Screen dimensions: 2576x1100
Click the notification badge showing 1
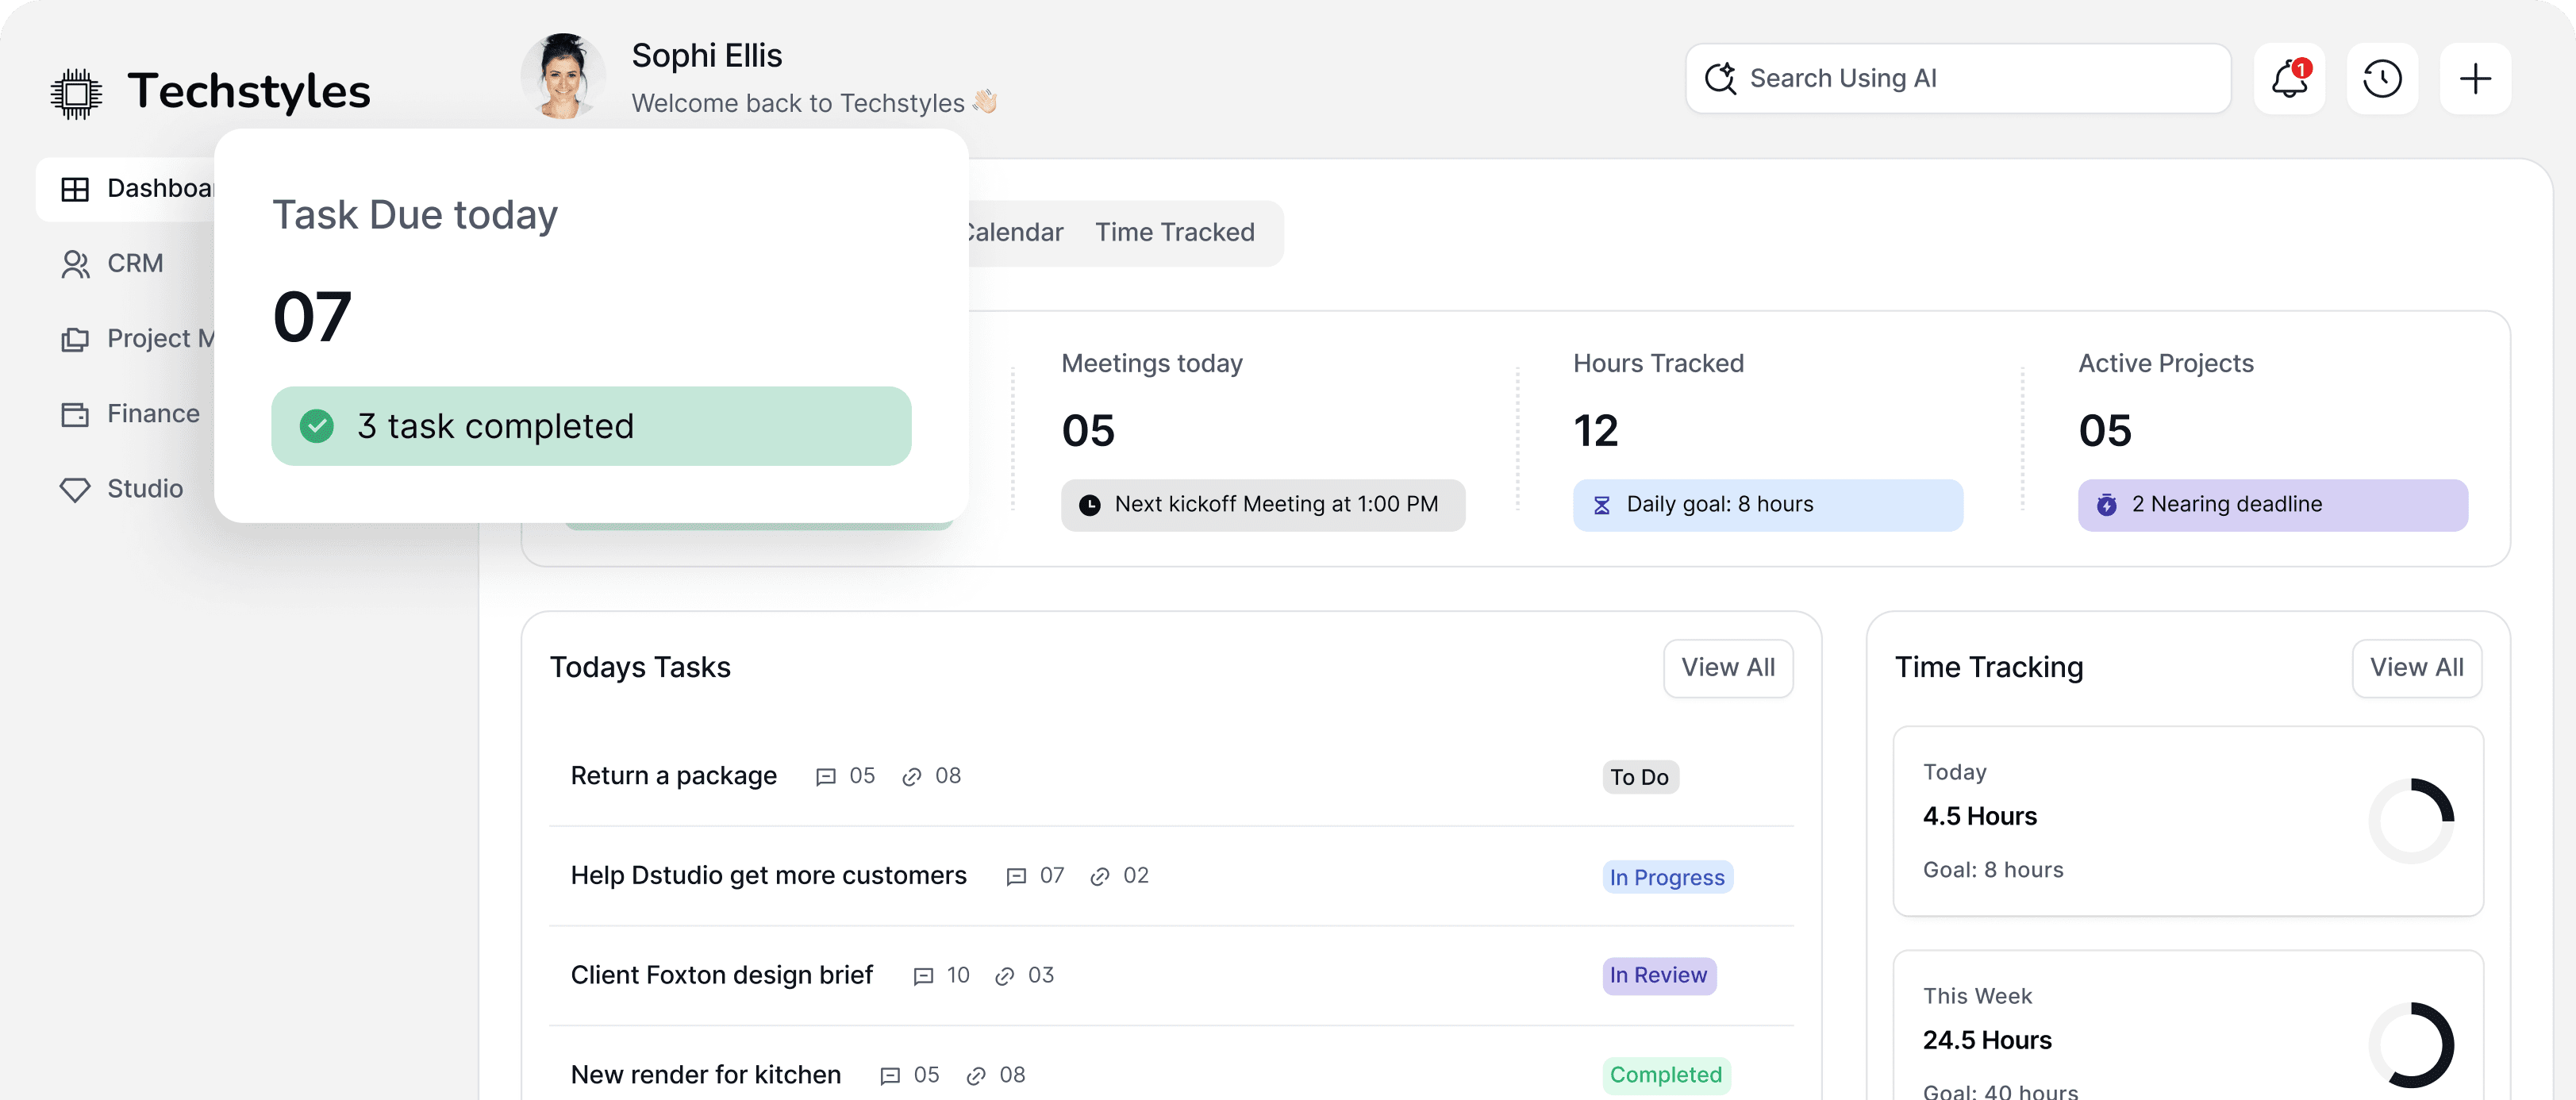2301,68
